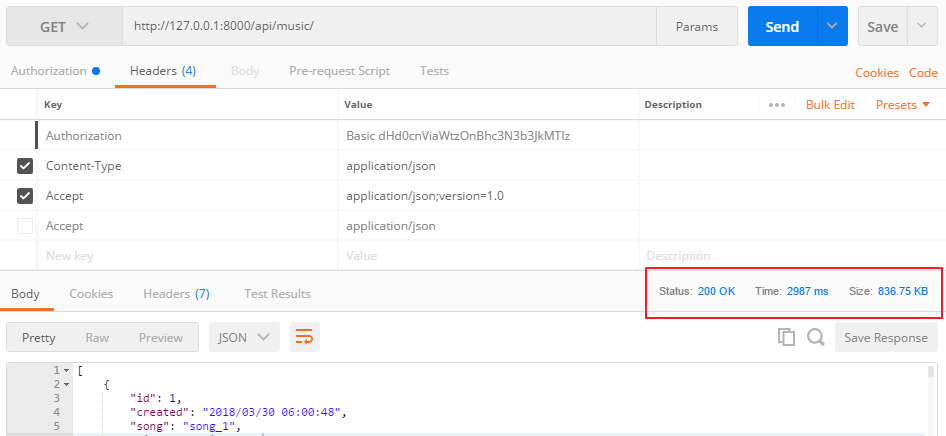Select the Headers (4) request tab
The width and height of the screenshot is (946, 436).
point(163,71)
